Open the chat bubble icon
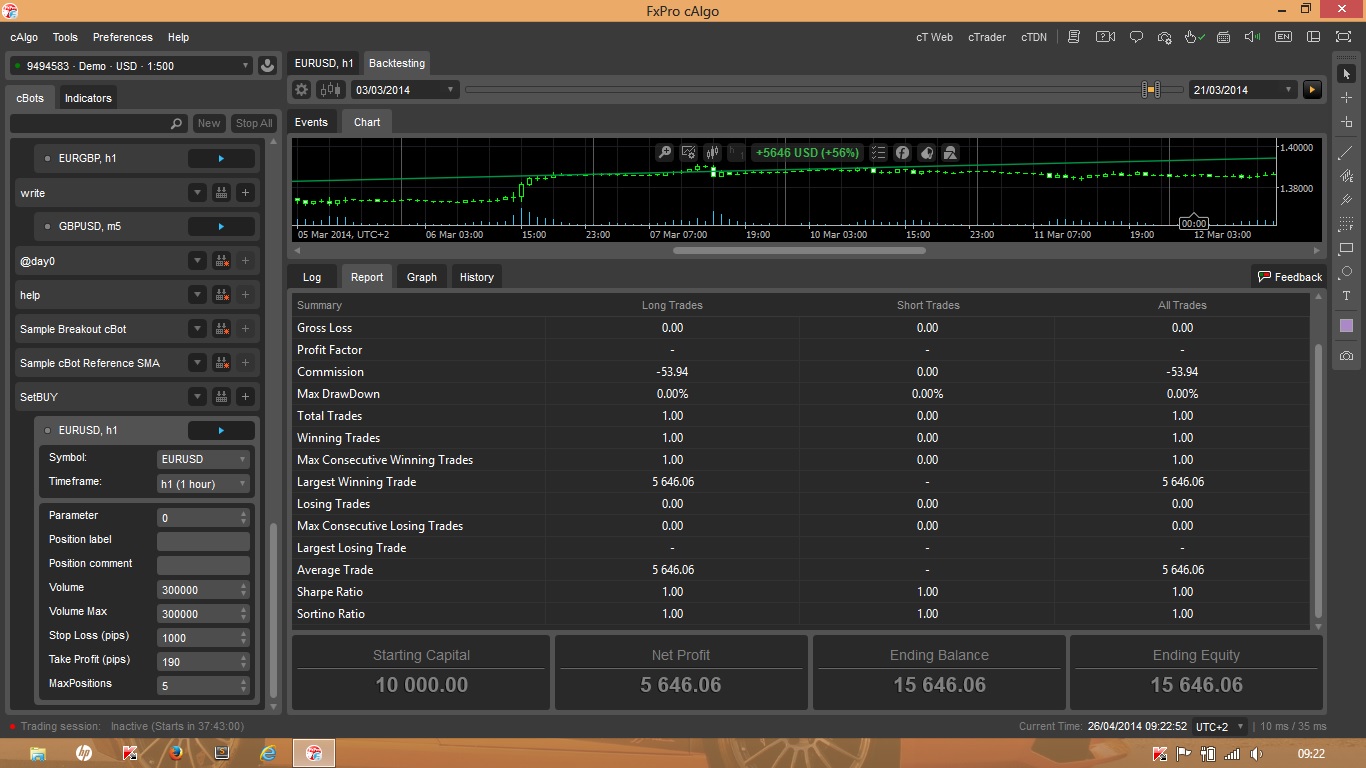This screenshot has height=768, width=1366. pos(1136,37)
